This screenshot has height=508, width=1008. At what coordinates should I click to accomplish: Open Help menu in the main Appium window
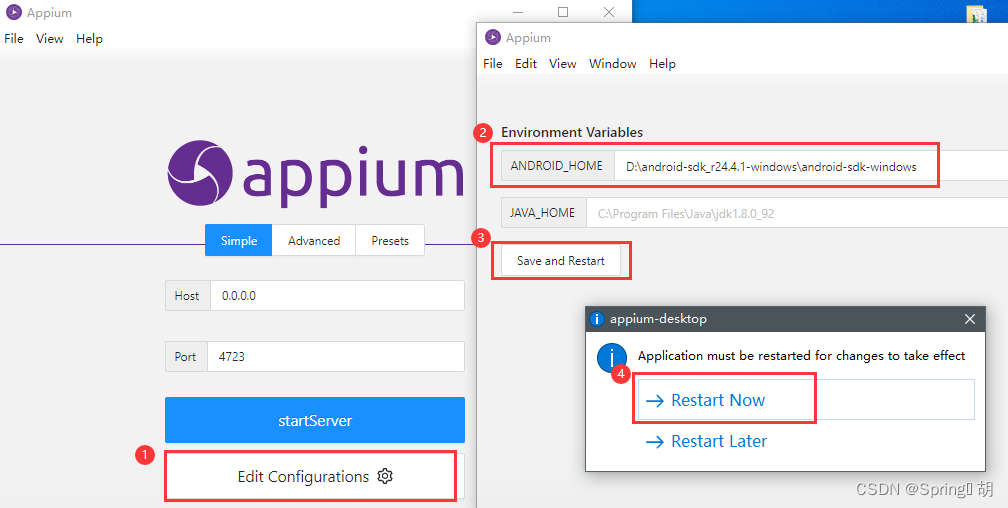[x=89, y=39]
